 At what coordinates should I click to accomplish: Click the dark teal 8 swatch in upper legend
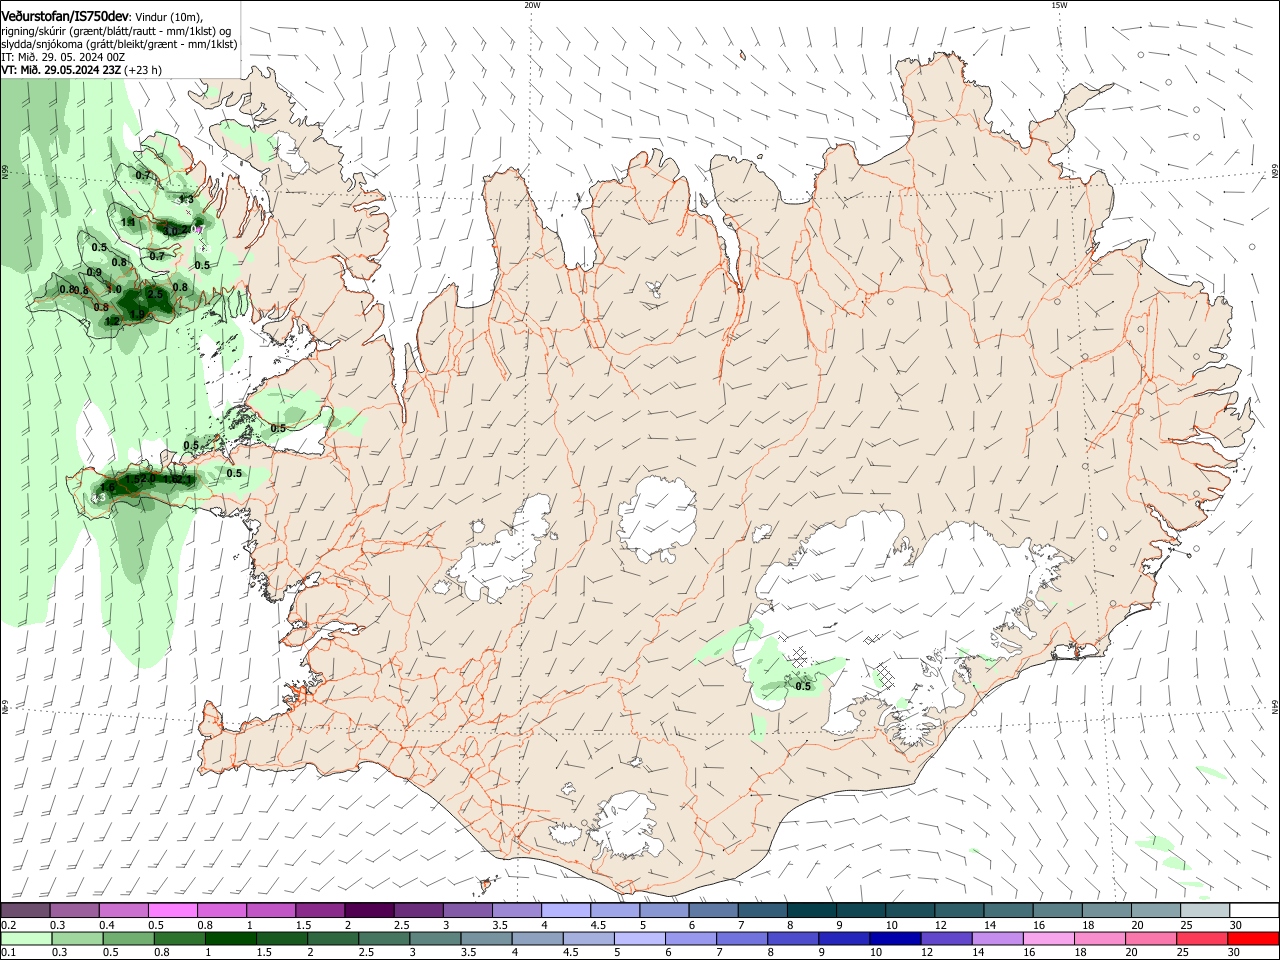[811, 910]
